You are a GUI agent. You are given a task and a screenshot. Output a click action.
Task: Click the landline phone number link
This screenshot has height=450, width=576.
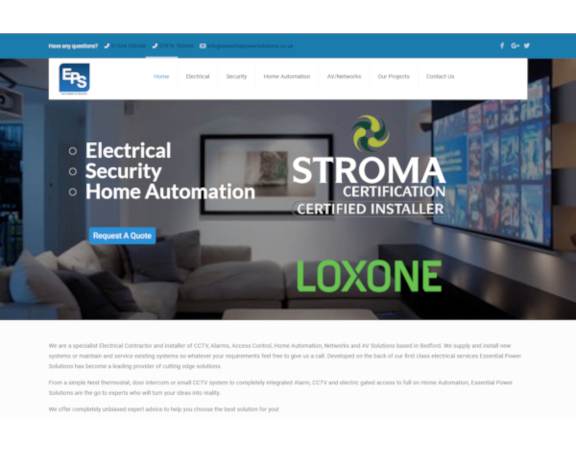128,46
